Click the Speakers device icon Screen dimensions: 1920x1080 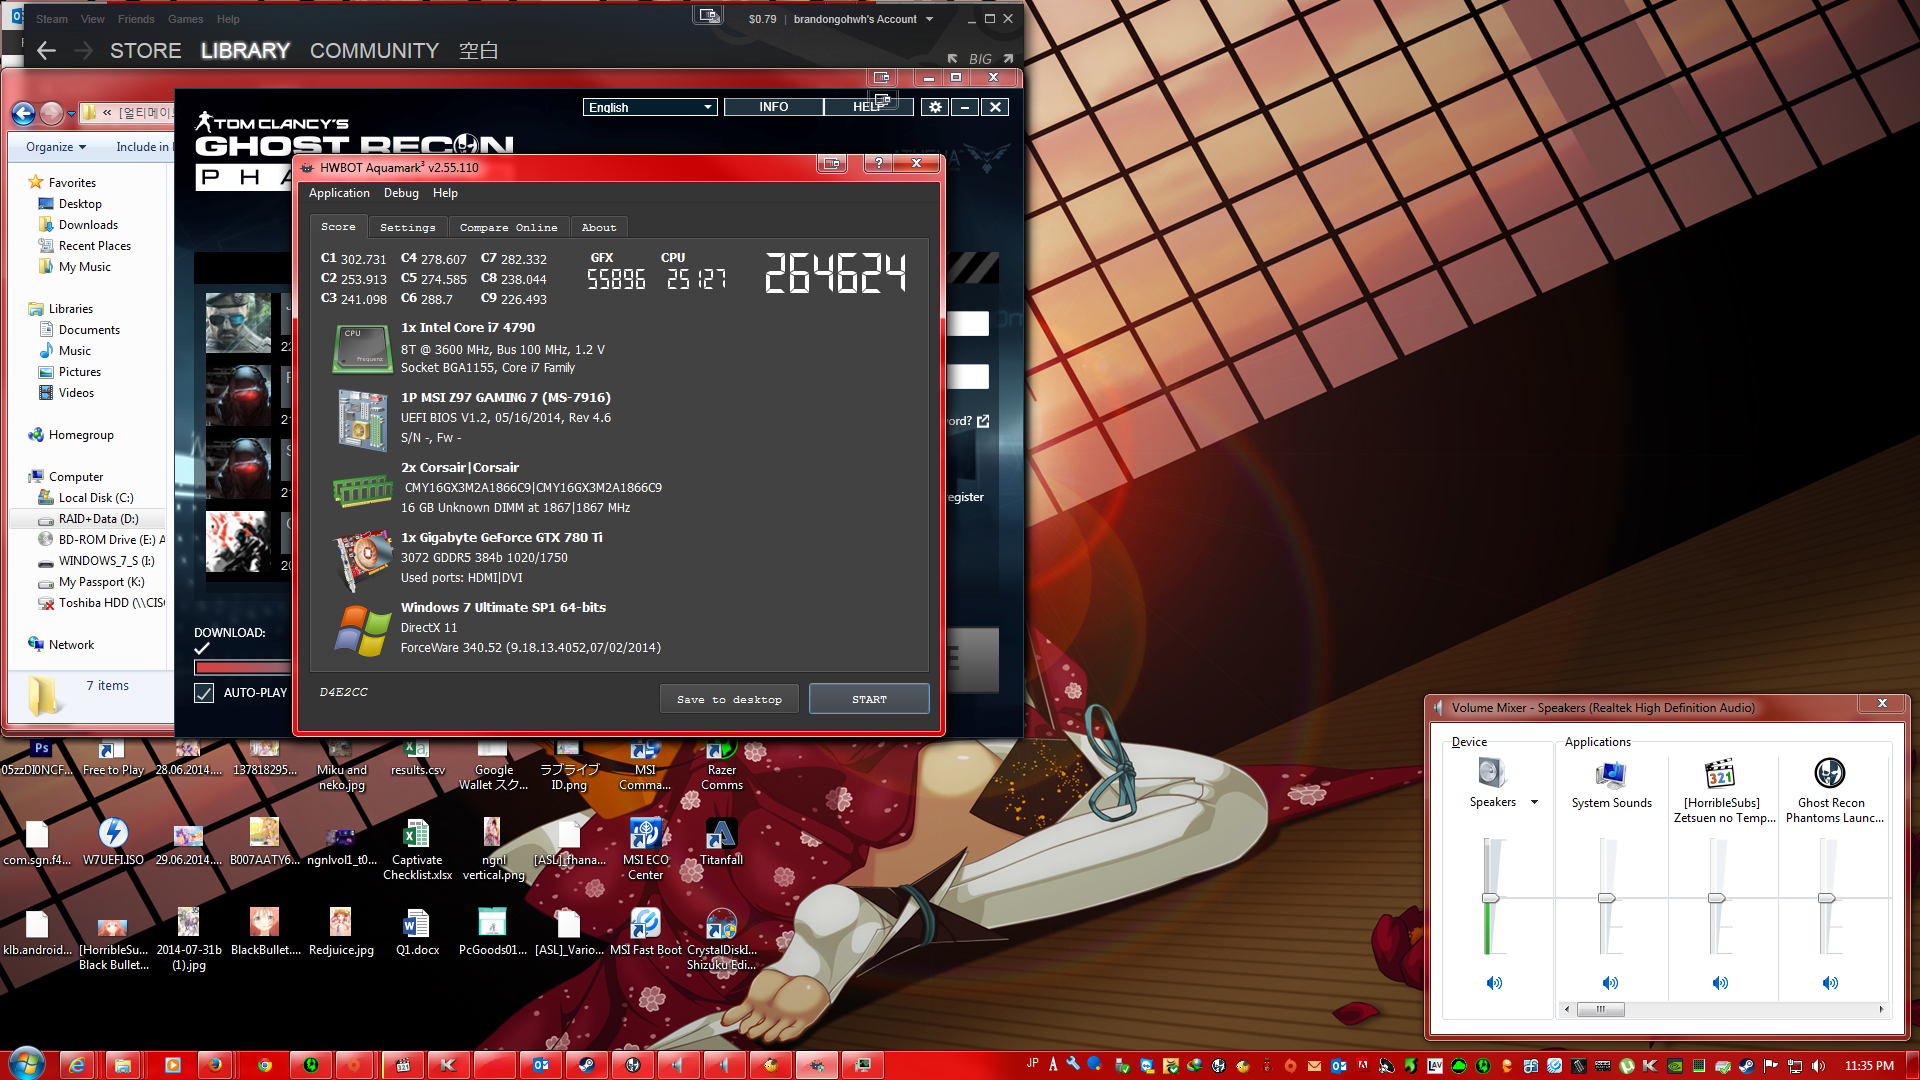[1491, 772]
